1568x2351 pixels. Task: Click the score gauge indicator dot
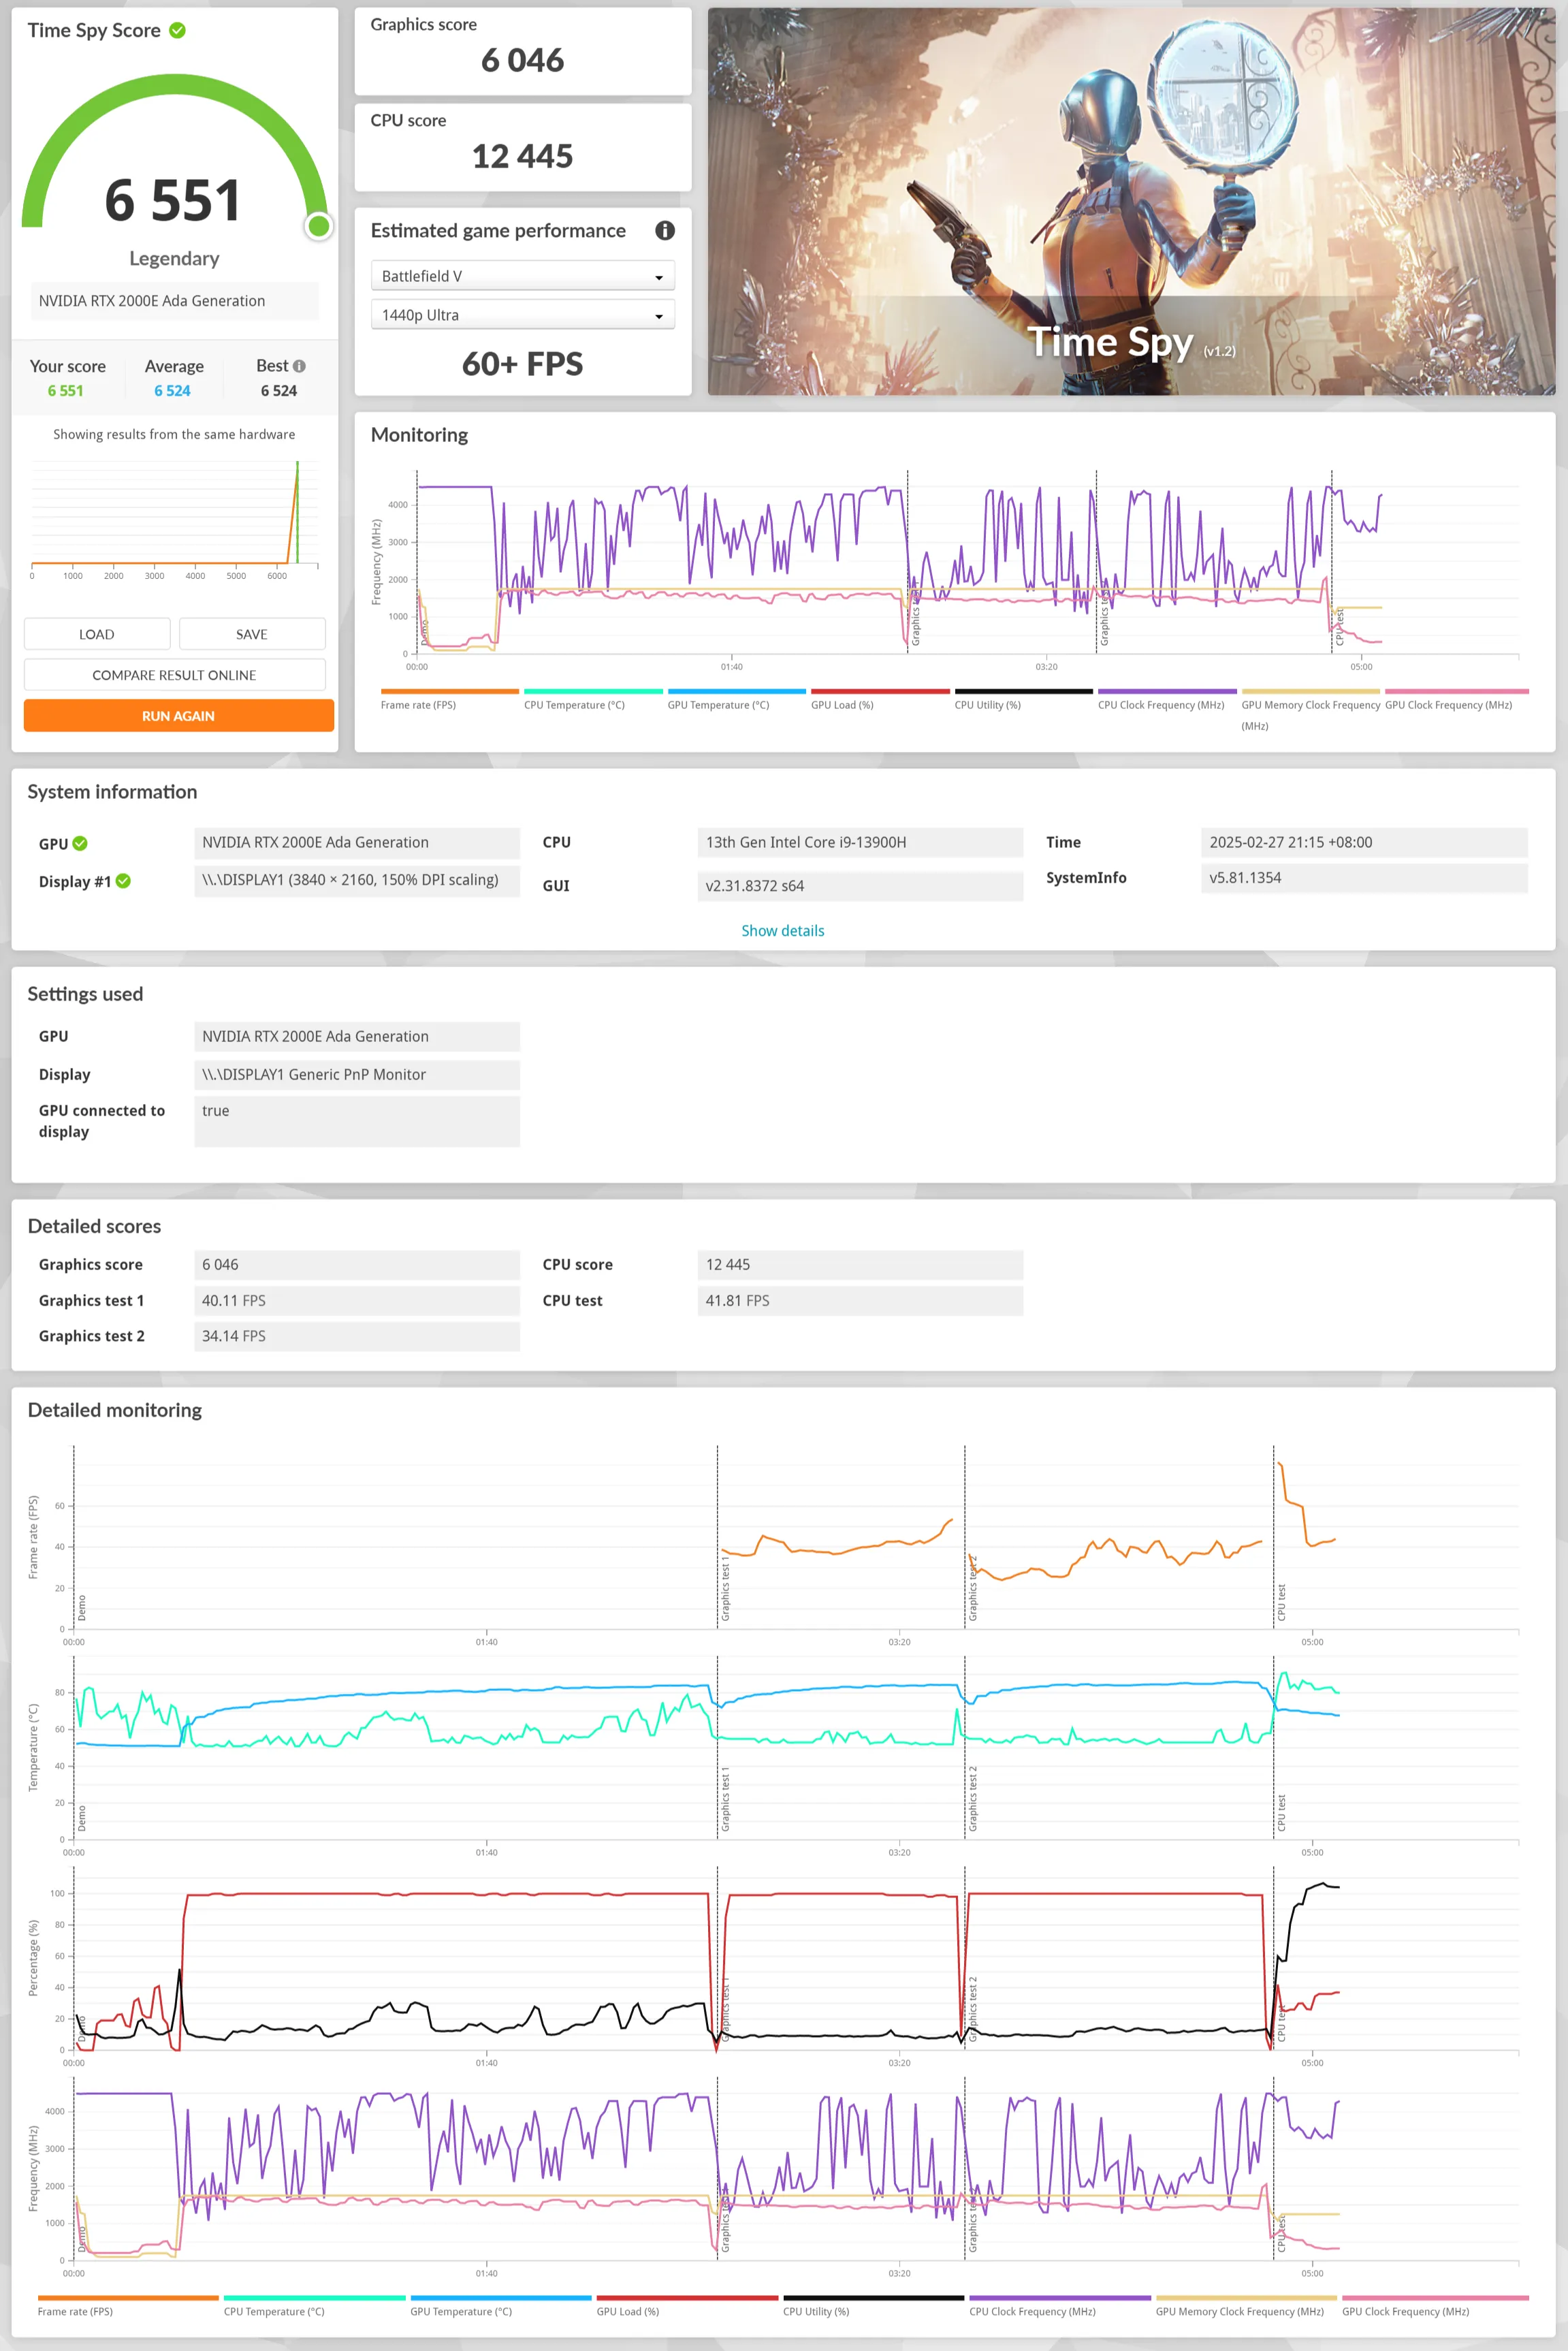pos(319,226)
